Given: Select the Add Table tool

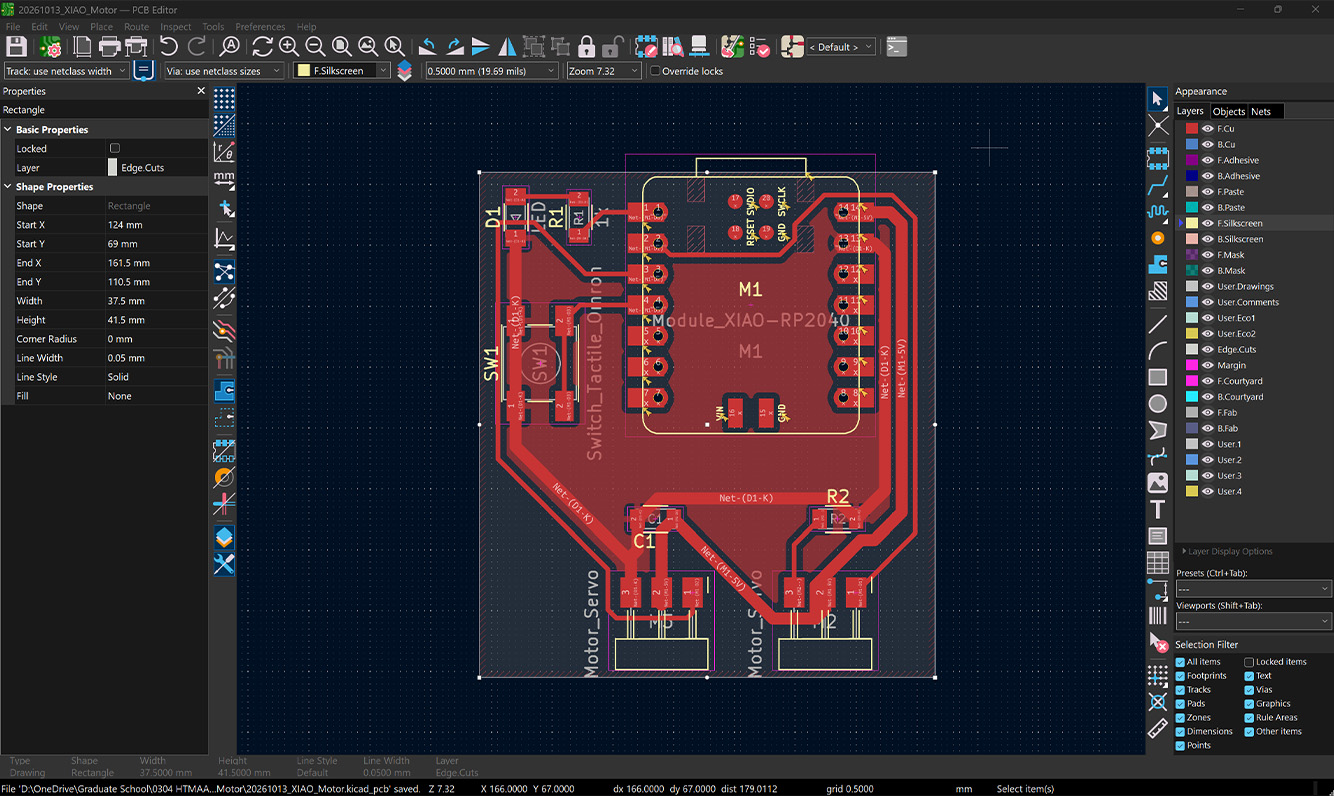Looking at the screenshot, I should click(1158, 563).
